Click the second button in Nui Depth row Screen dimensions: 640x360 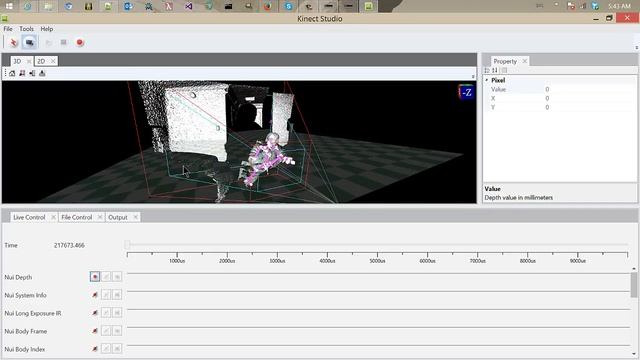106,277
